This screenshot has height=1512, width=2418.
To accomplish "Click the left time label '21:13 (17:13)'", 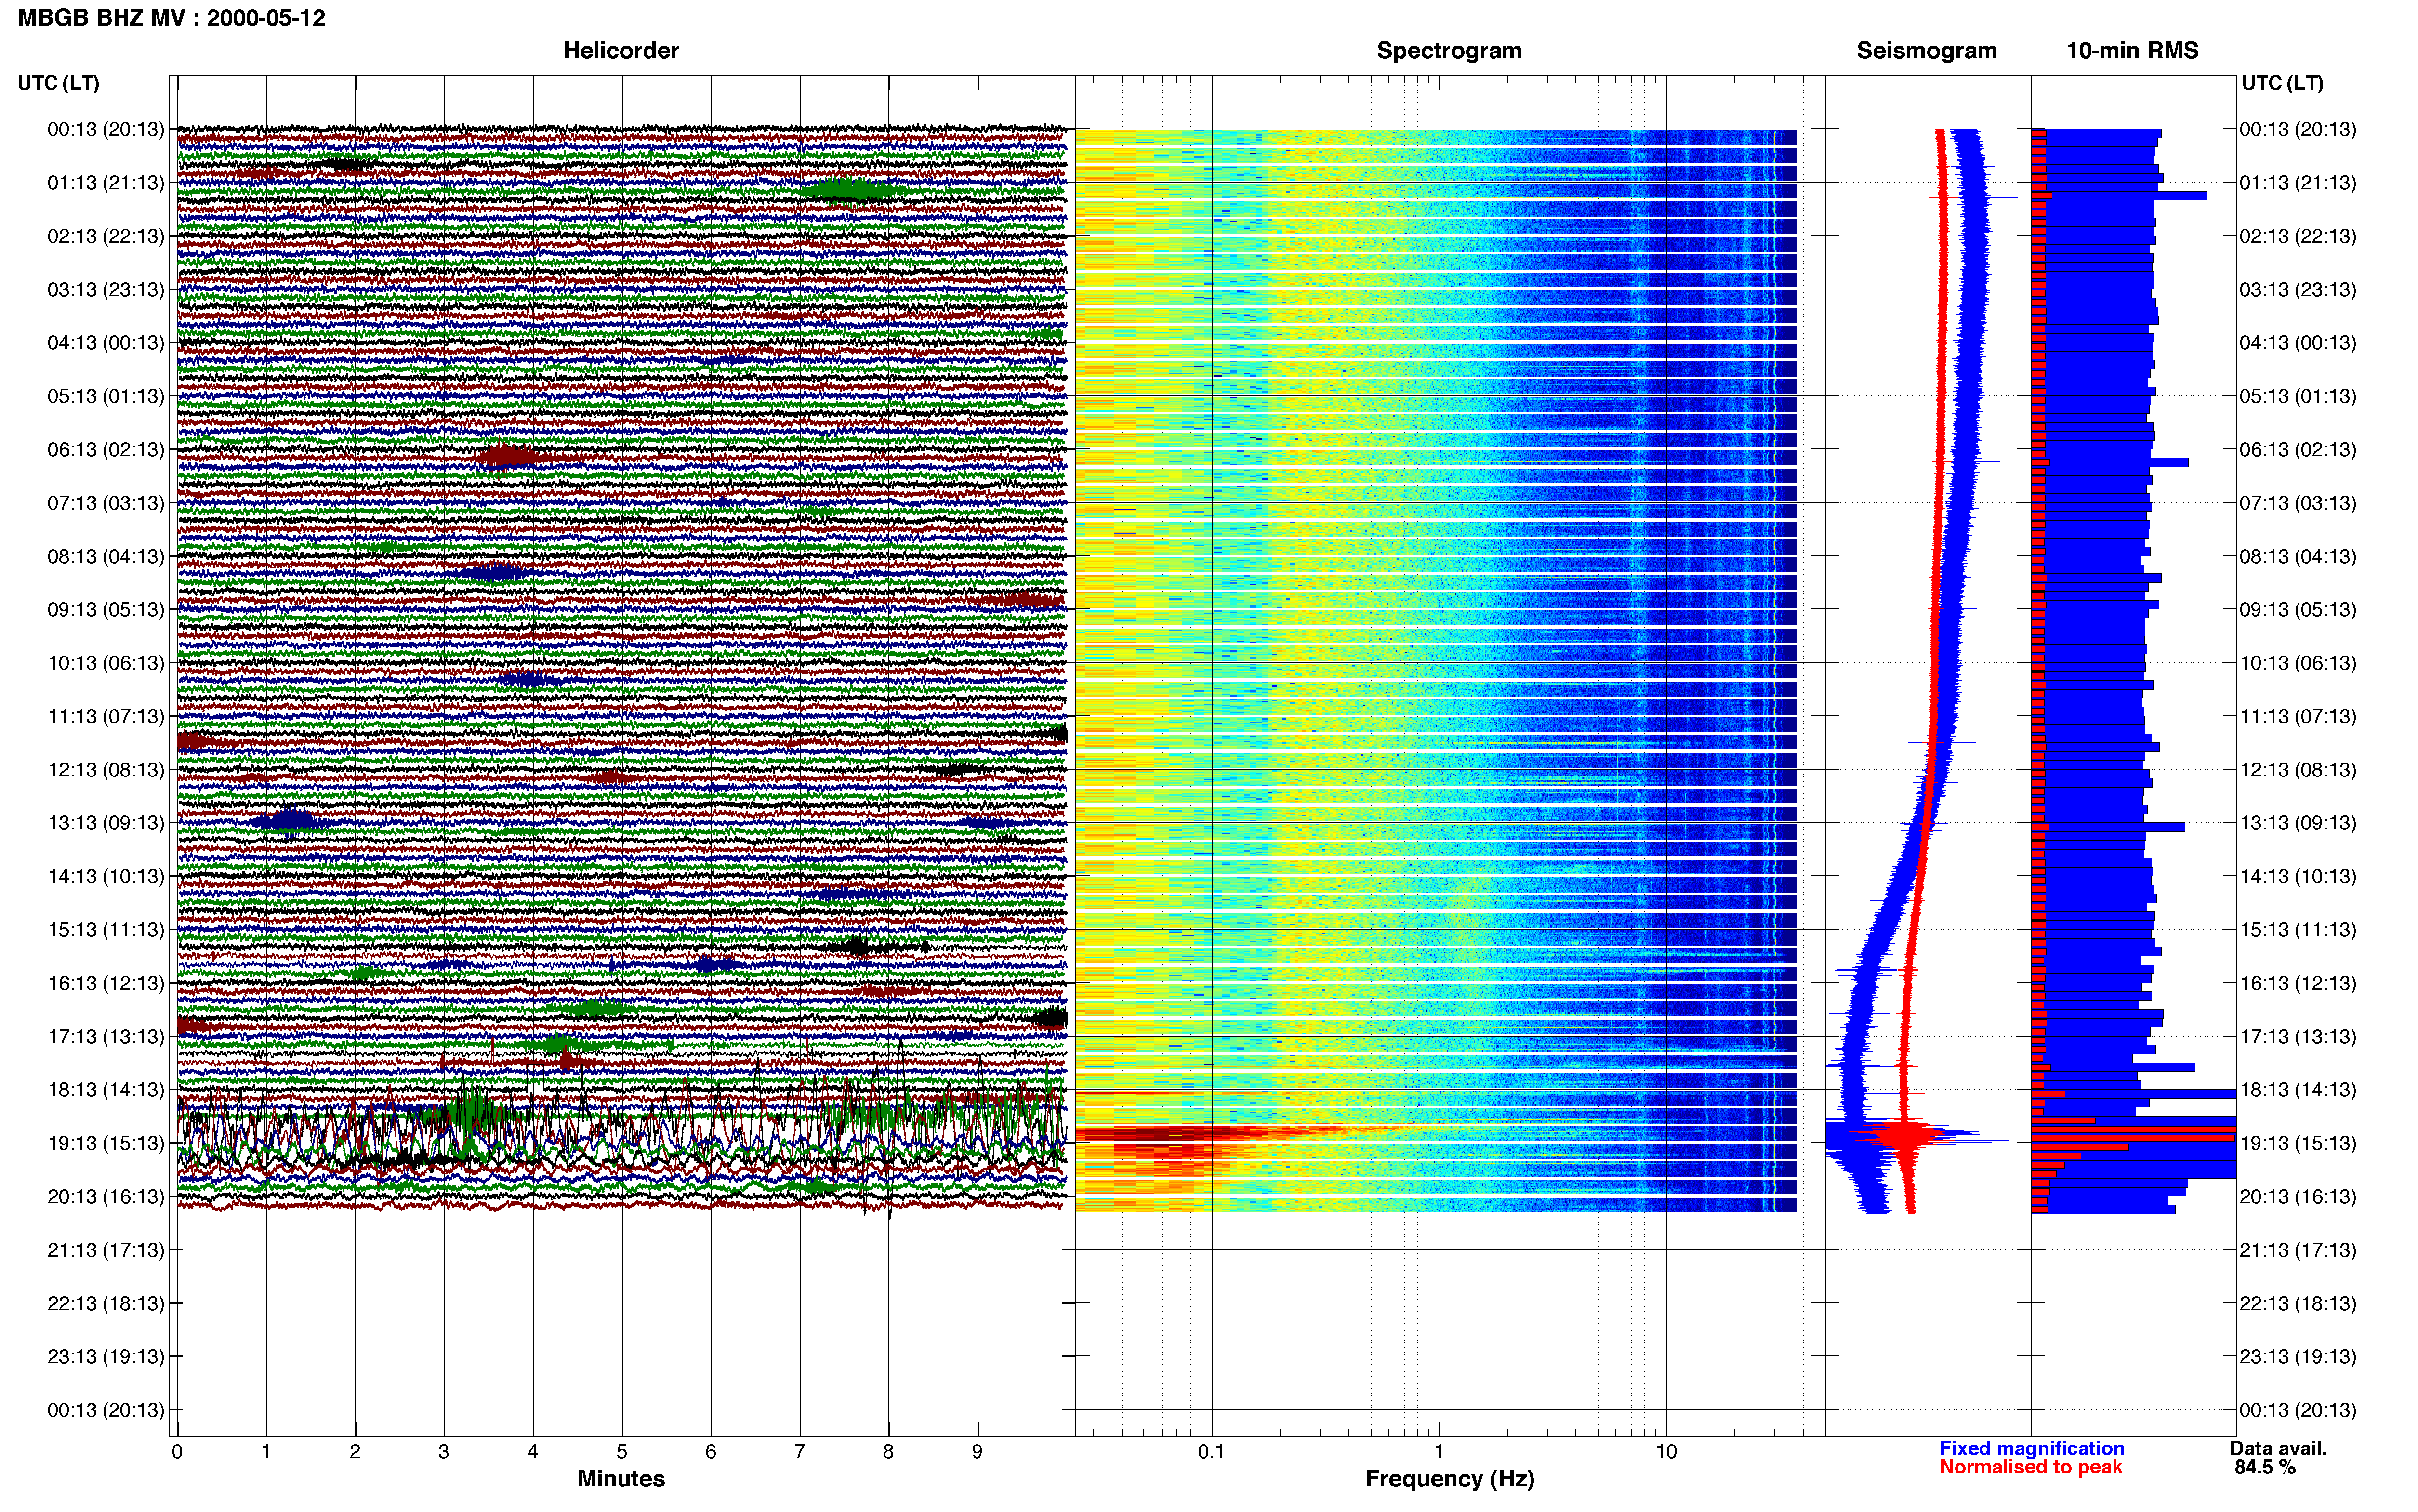I will [106, 1250].
